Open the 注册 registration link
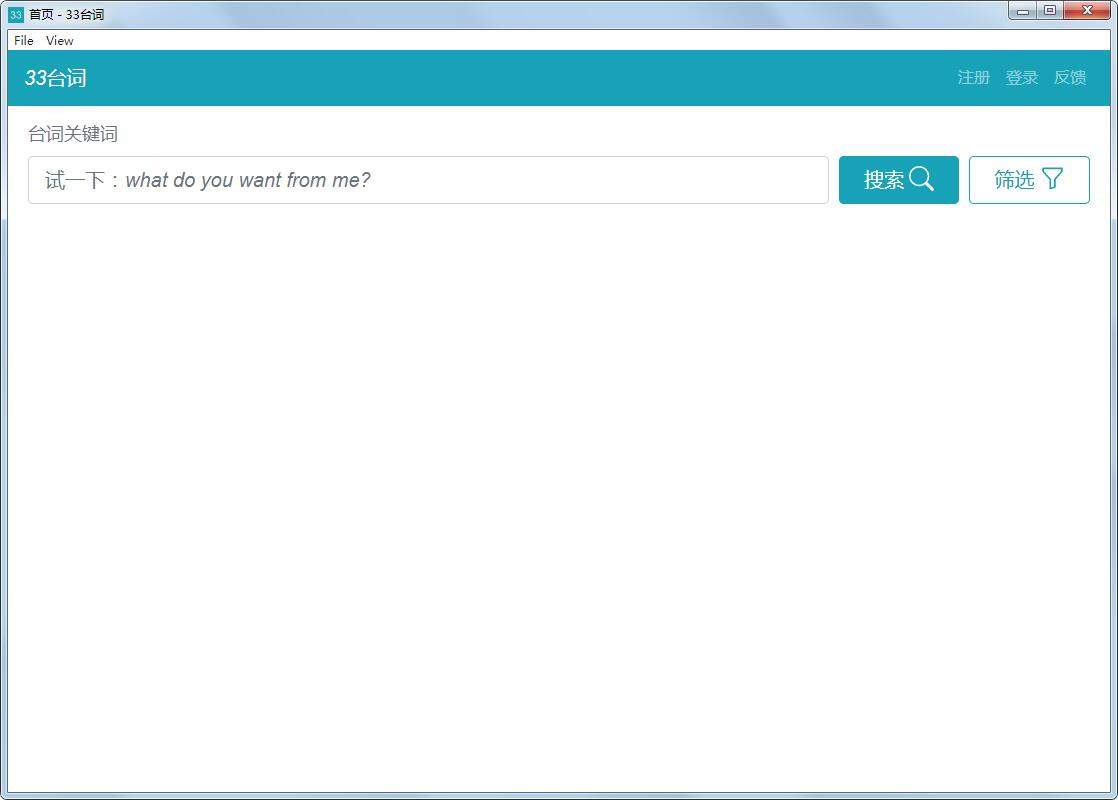 click(973, 78)
